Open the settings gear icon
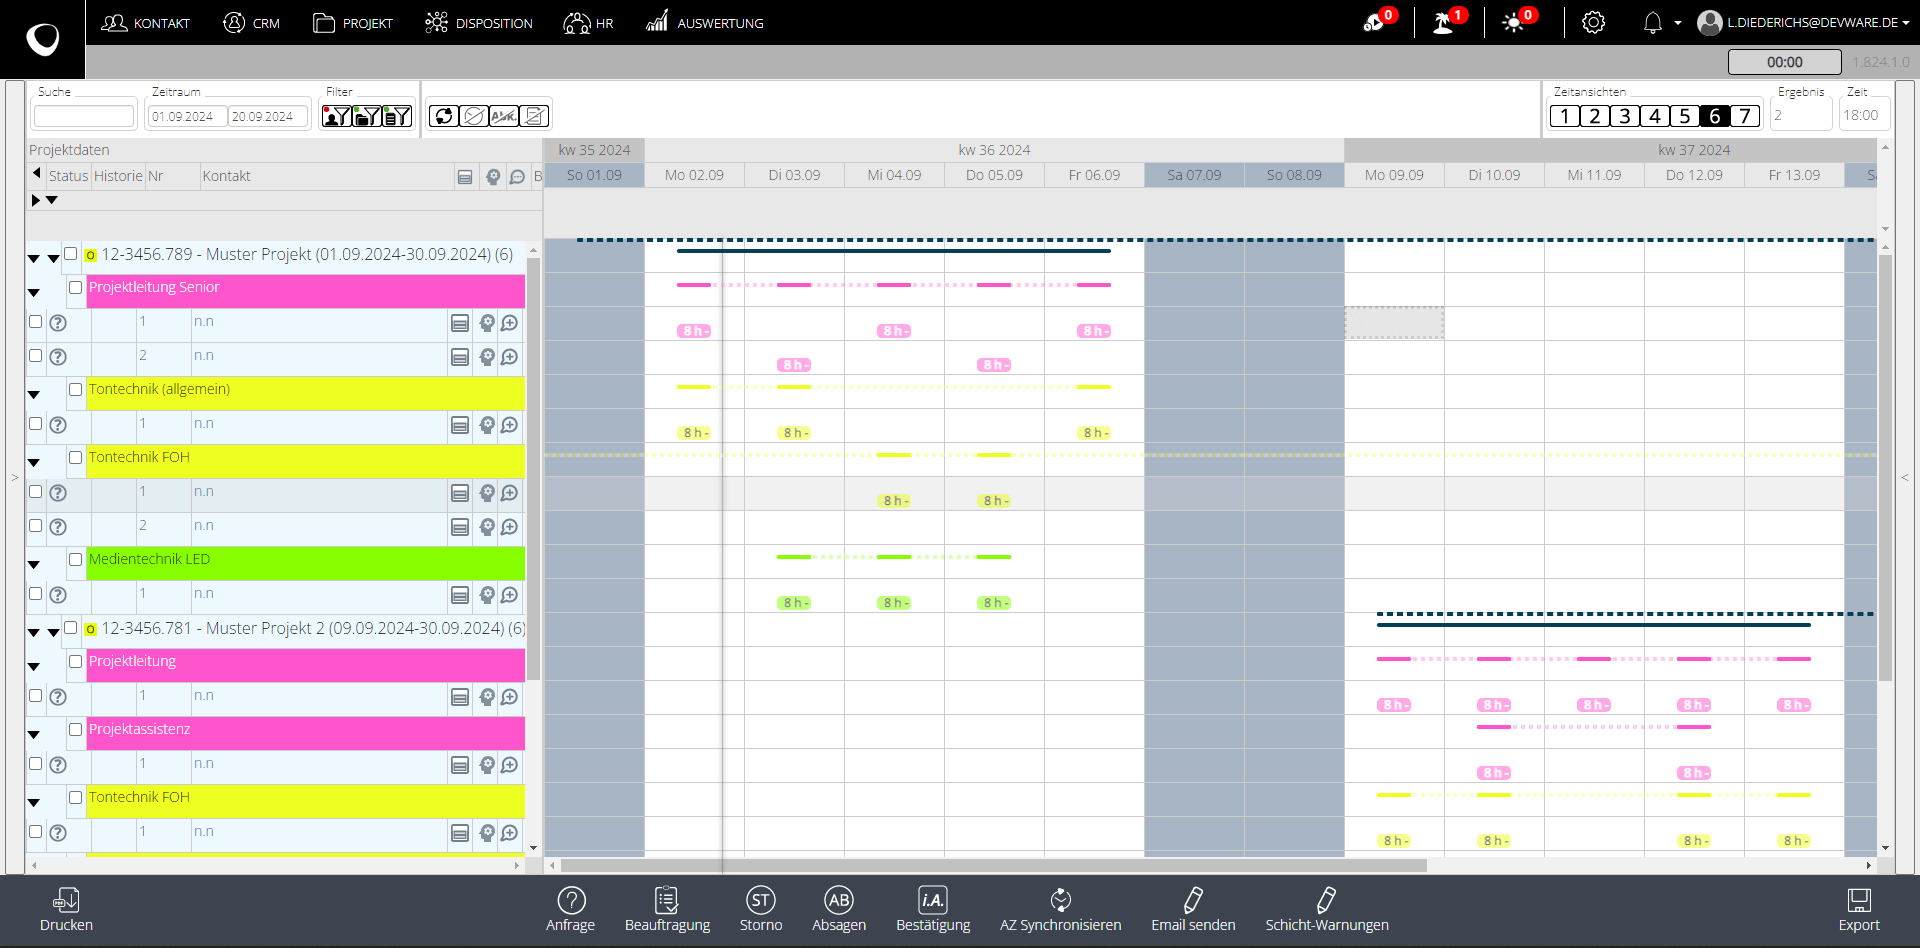The image size is (1920, 948). [1593, 22]
